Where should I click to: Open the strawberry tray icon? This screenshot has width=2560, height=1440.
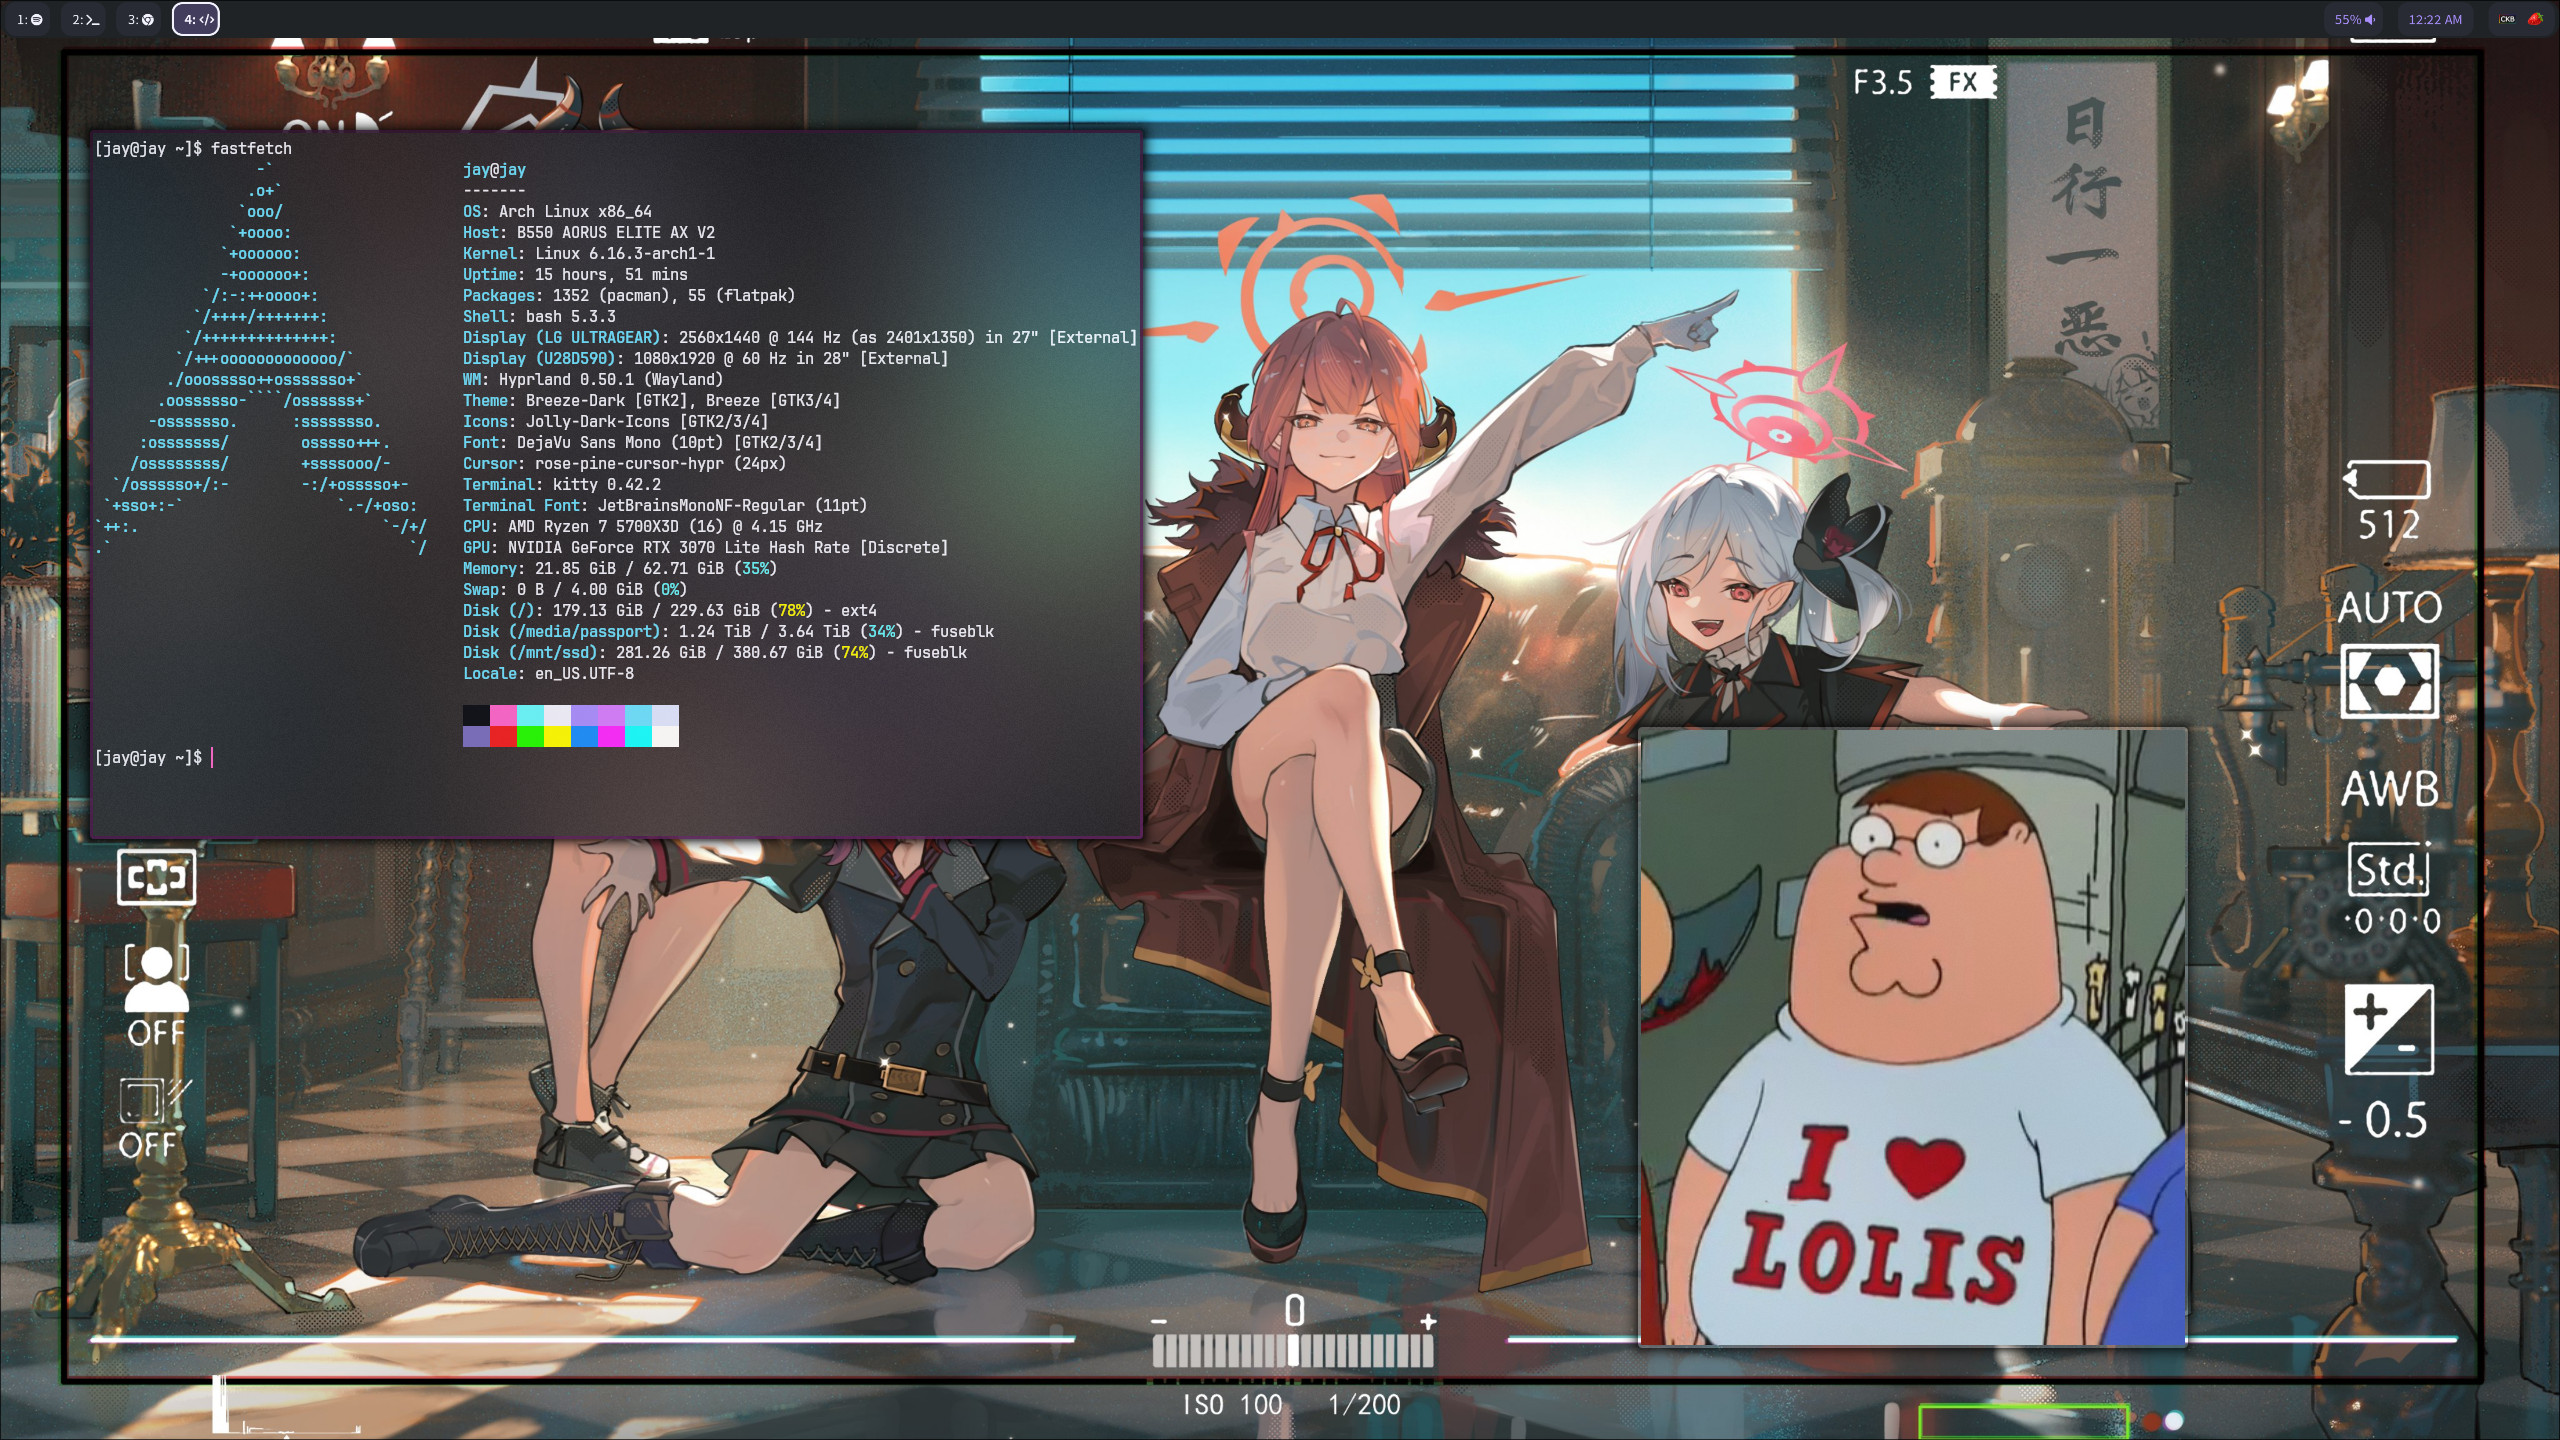click(2535, 19)
